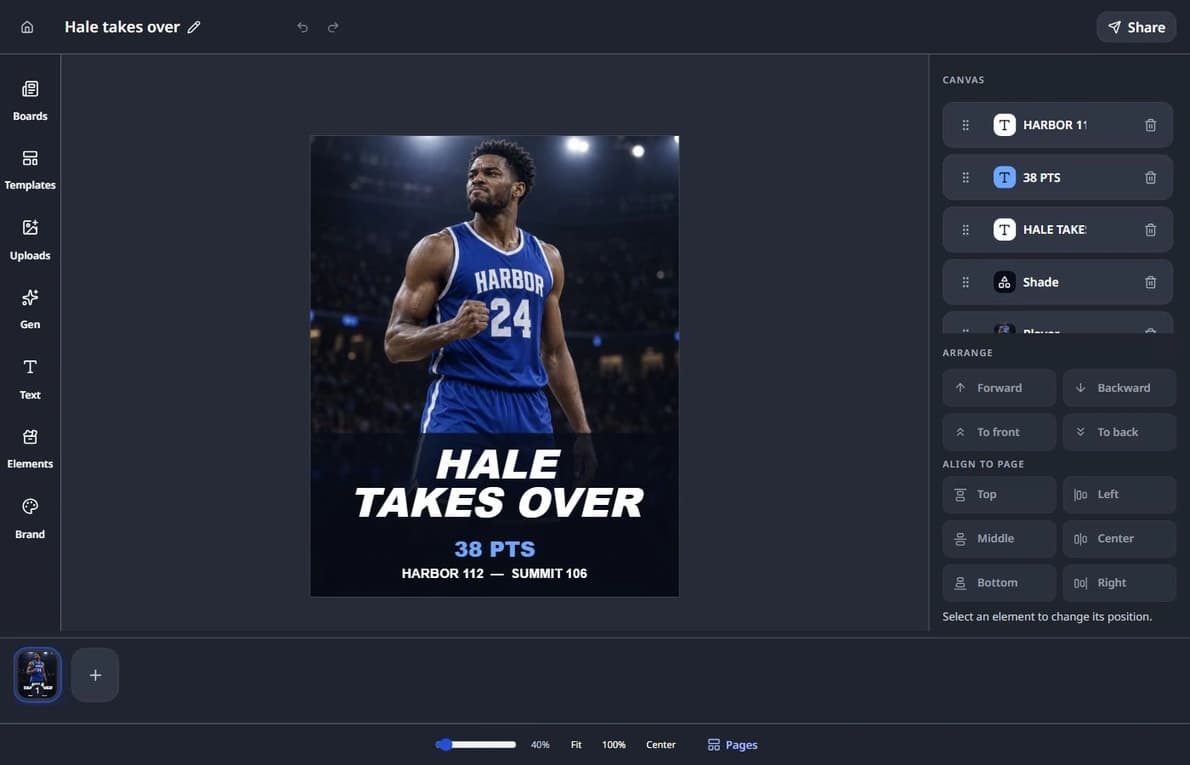Delete the Shade layer

[x=1151, y=282]
